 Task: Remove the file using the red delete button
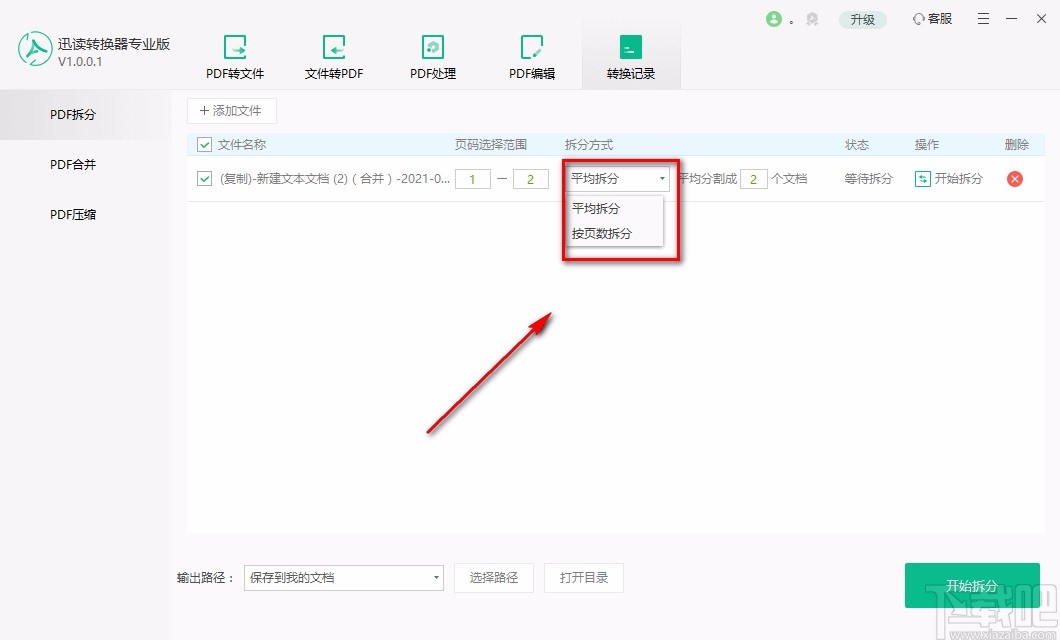click(1016, 179)
